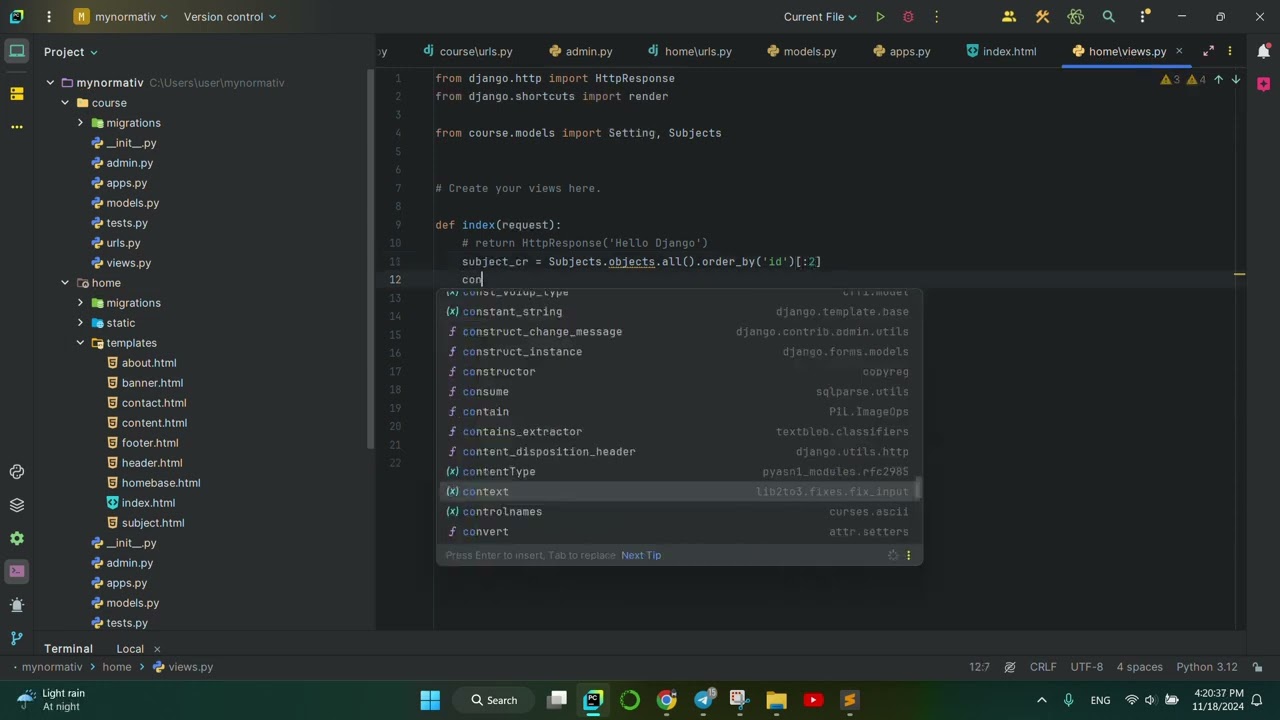Jump to next highlighted problem arrow
The height and width of the screenshot is (720, 1280).
[x=1236, y=79]
